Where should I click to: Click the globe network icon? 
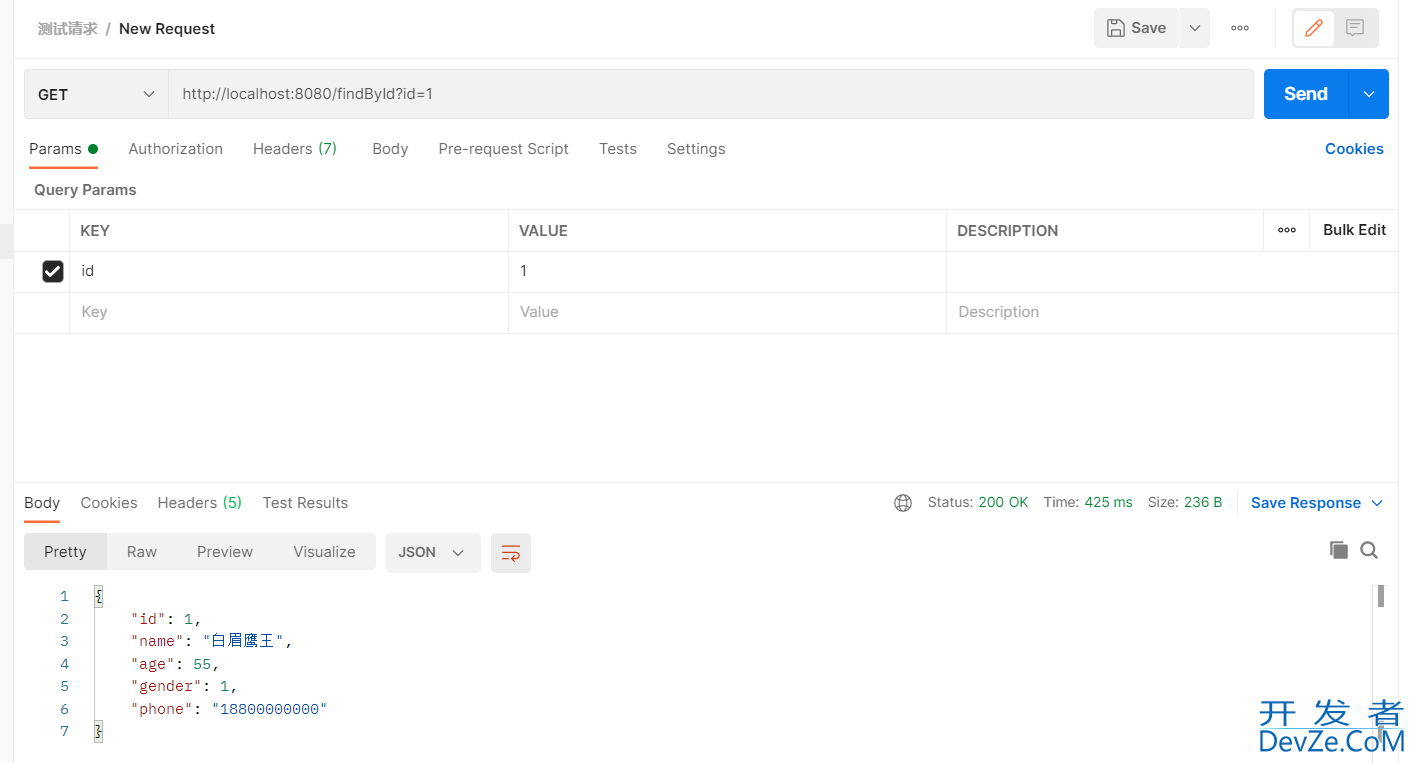[x=903, y=503]
